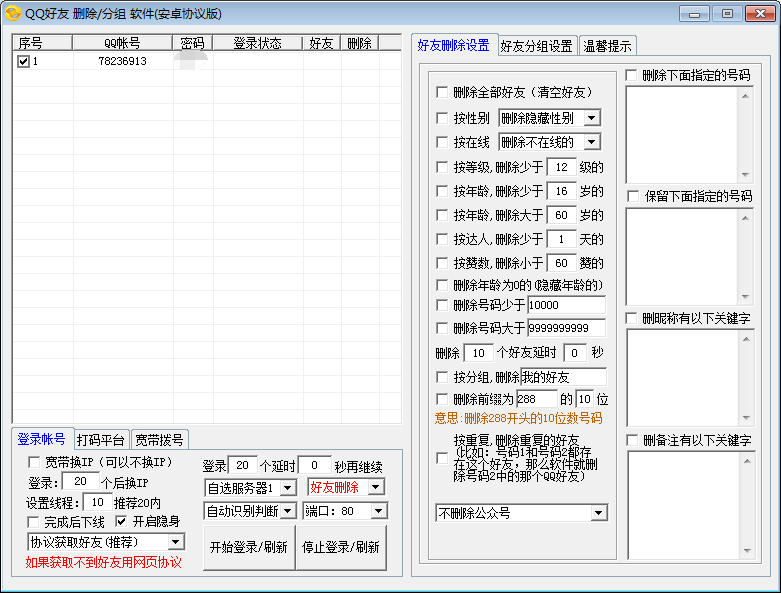The width and height of the screenshot is (781, 593).
Task: Click the 删除号码大于 field showing 9999999999
Action: [567, 328]
